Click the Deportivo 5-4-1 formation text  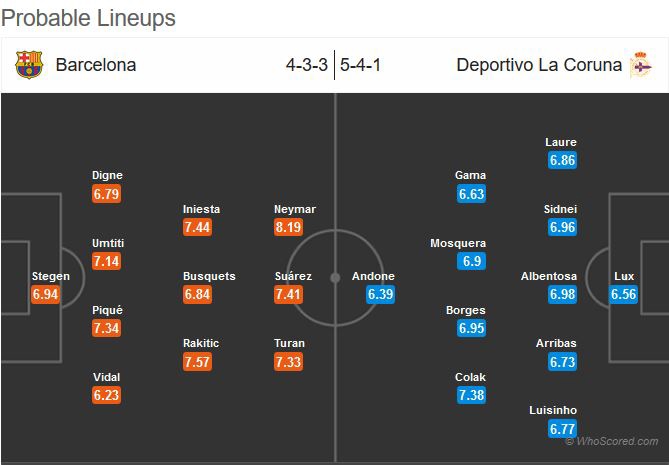tap(363, 66)
